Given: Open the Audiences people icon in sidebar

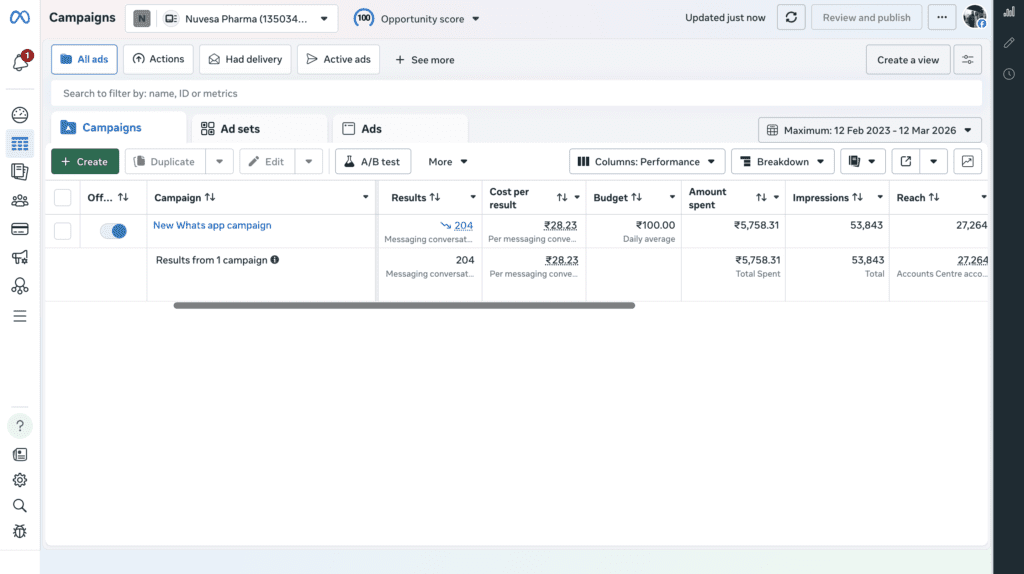Looking at the screenshot, I should pos(19,200).
